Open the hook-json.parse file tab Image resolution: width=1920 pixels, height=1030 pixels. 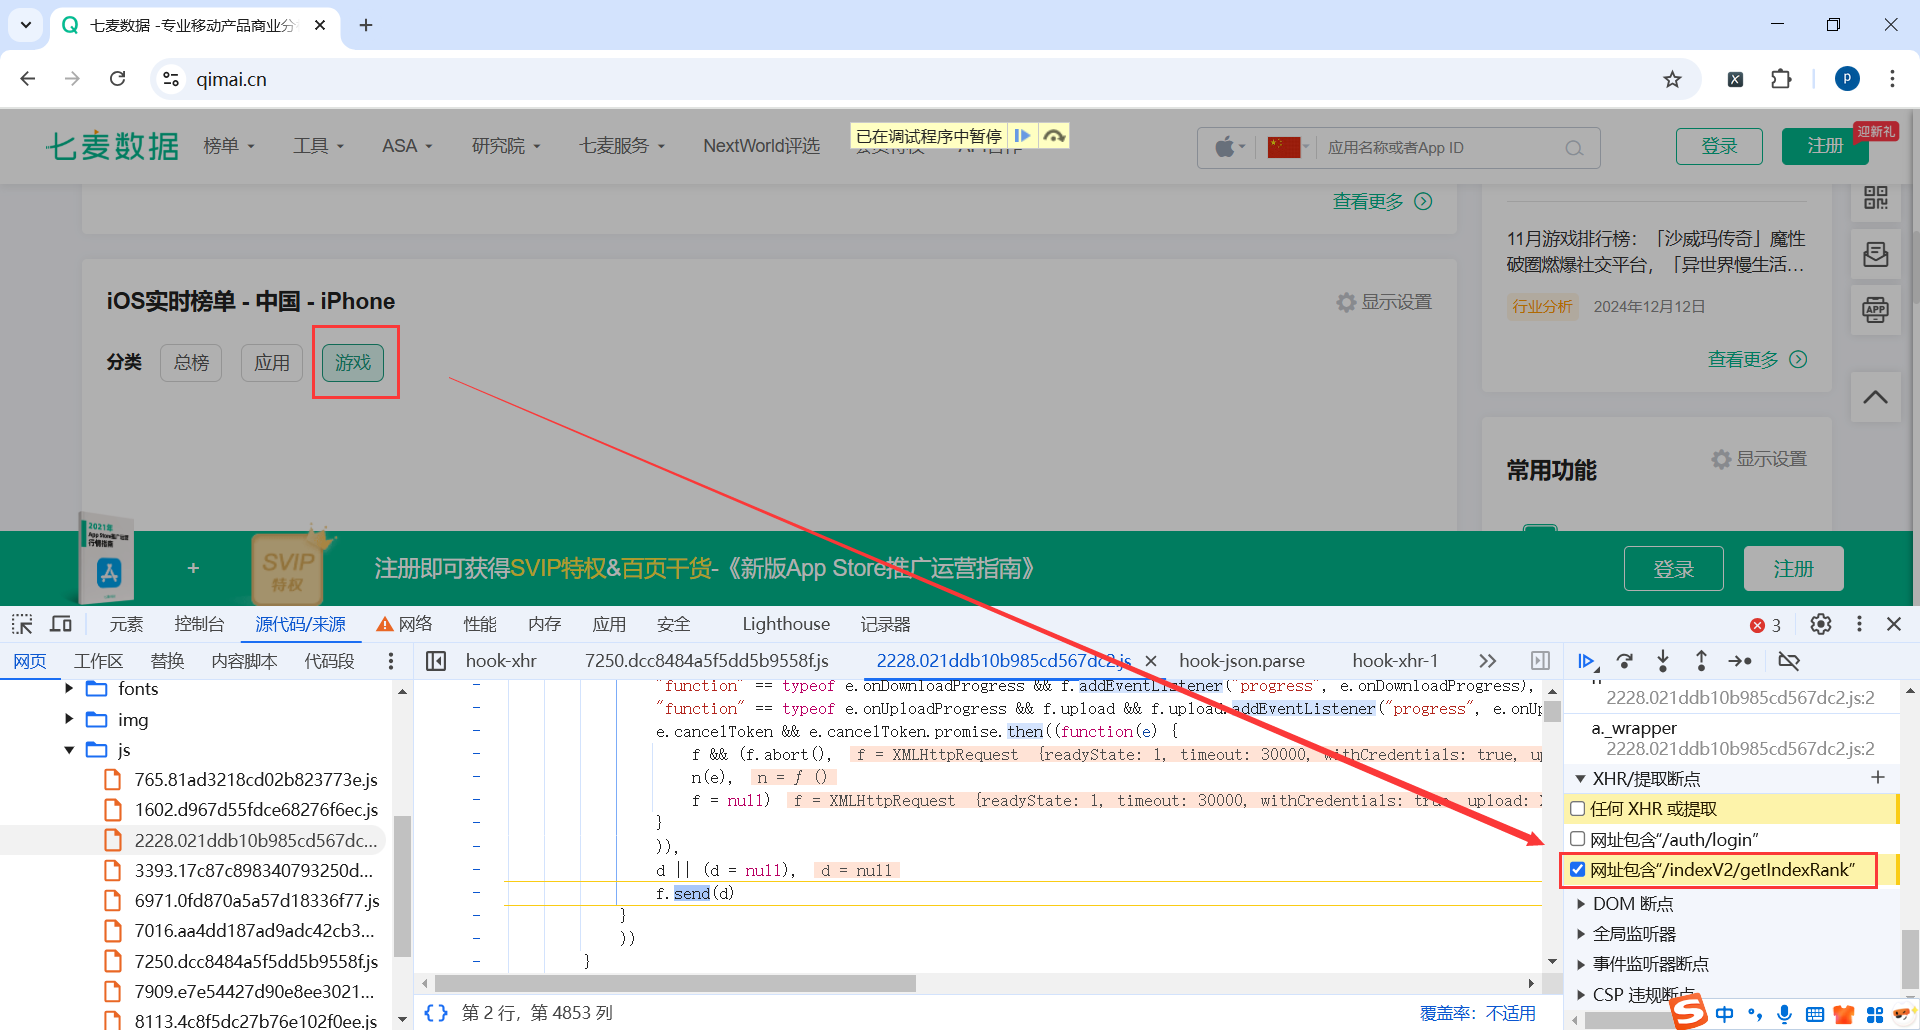click(1242, 661)
